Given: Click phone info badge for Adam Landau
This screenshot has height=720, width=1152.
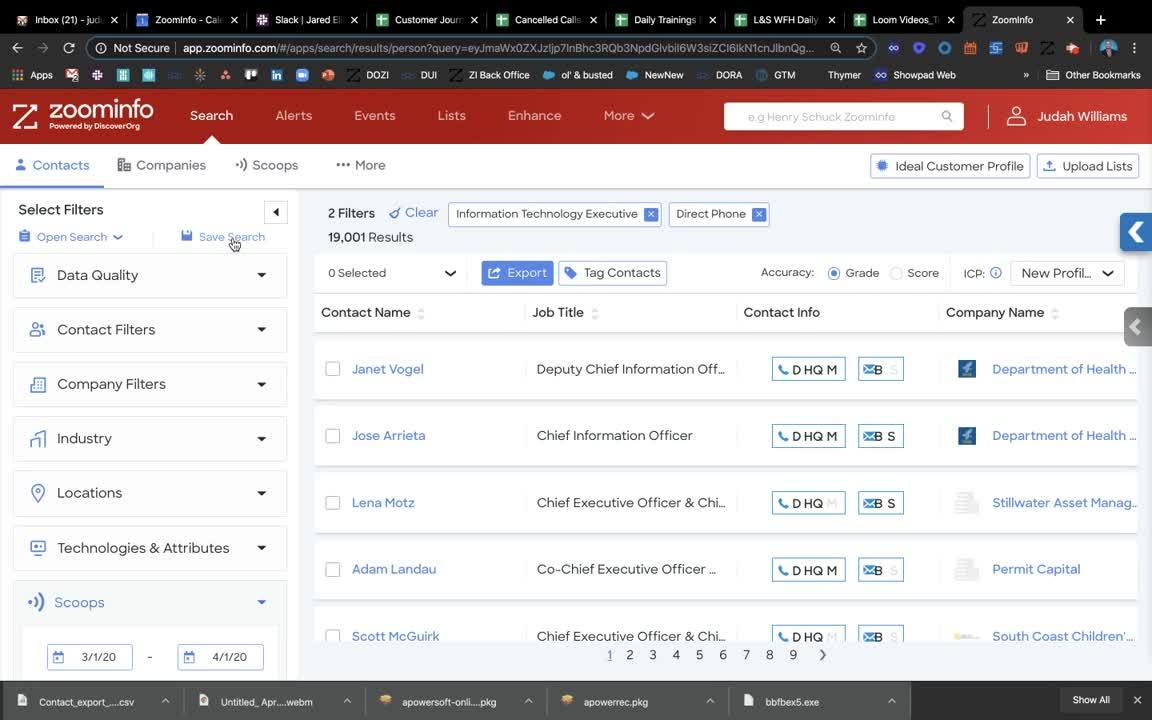Looking at the screenshot, I should point(808,570).
